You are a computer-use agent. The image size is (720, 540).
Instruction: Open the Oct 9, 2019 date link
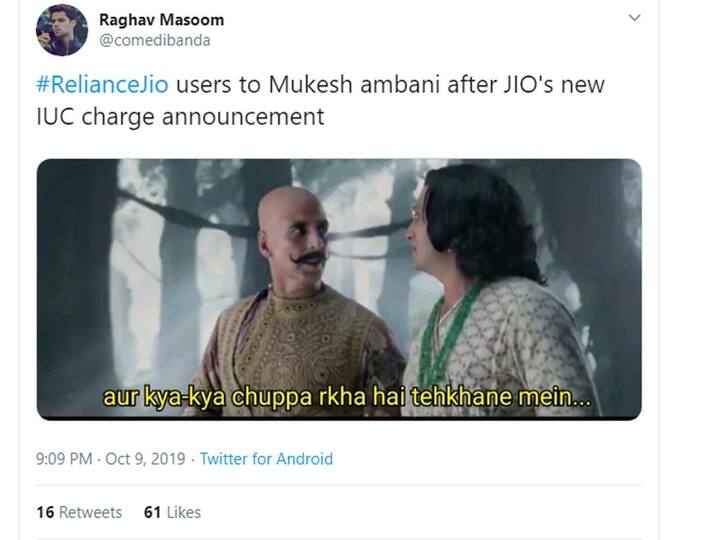pos(145,459)
